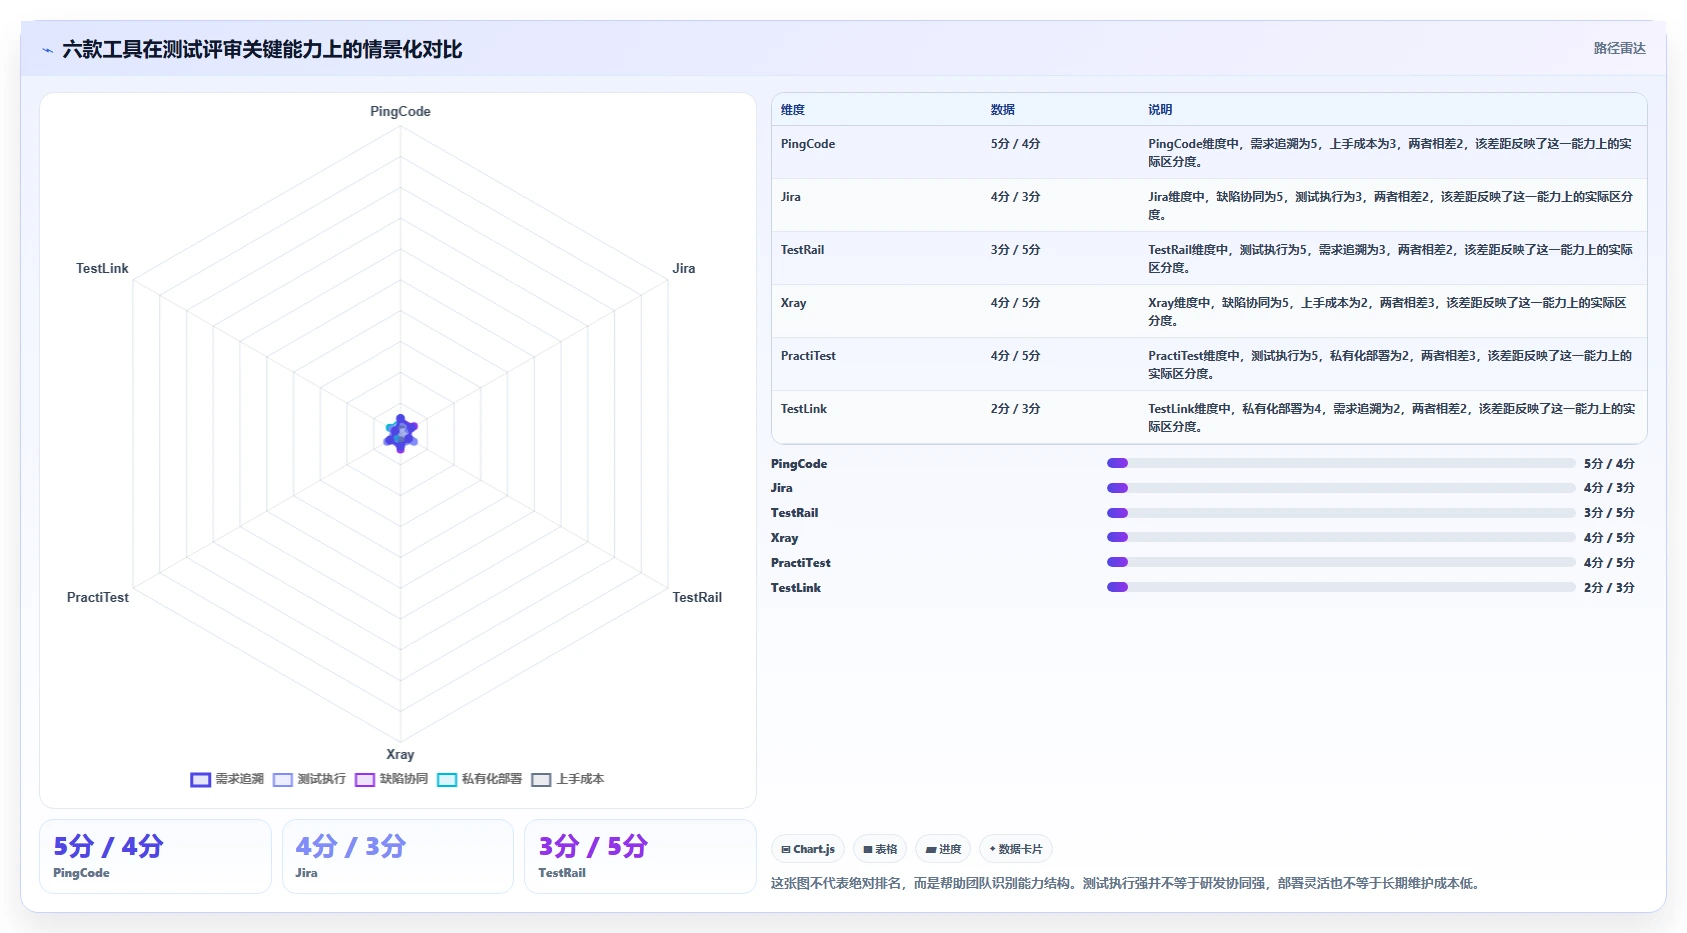Toggle the 需求追溯 legend swatch
The height and width of the screenshot is (933, 1687).
[x=201, y=780]
